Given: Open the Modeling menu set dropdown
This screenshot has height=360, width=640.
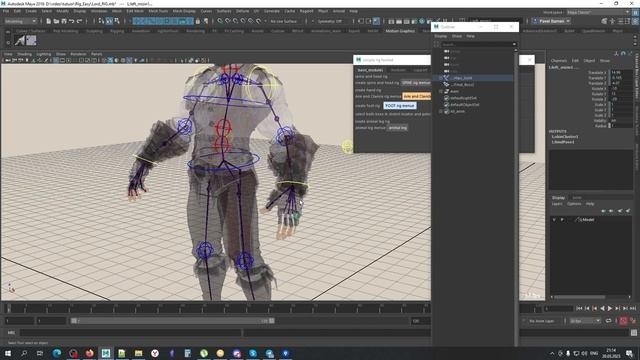Looking at the screenshot, I should tap(21, 21).
